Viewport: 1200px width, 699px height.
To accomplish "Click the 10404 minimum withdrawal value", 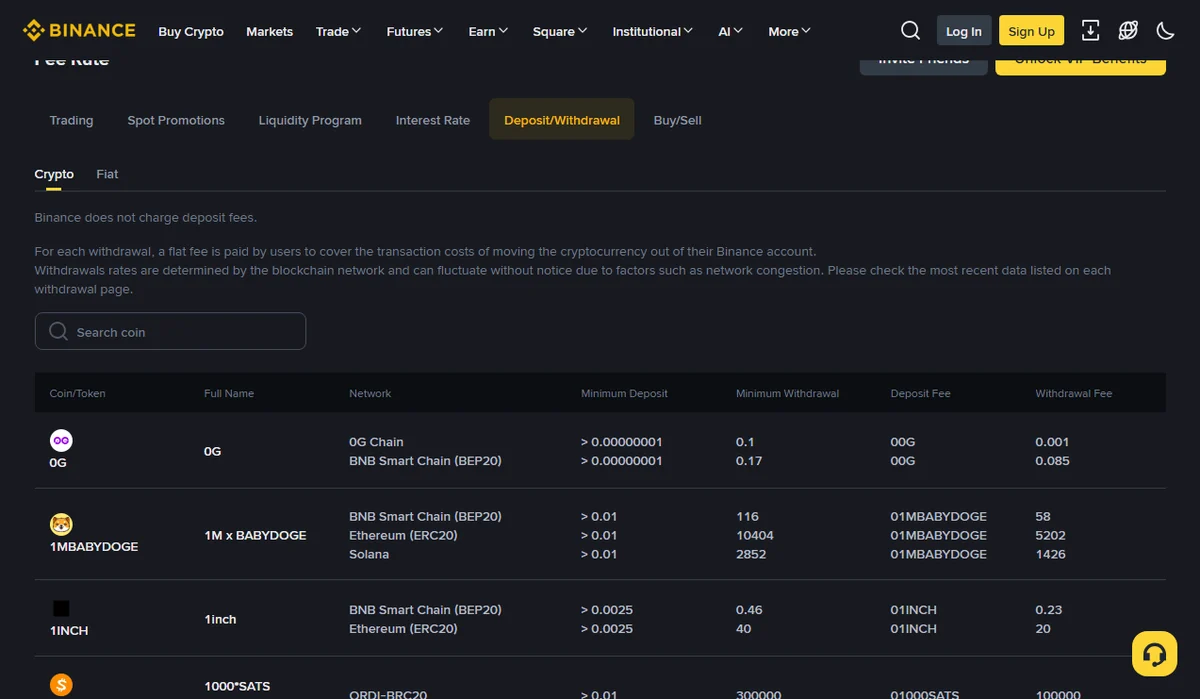I will click(x=755, y=535).
